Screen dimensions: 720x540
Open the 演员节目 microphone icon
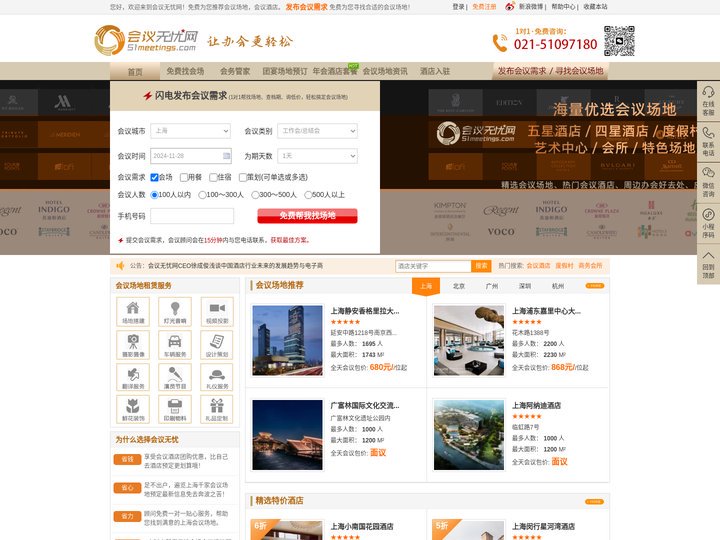[175, 377]
